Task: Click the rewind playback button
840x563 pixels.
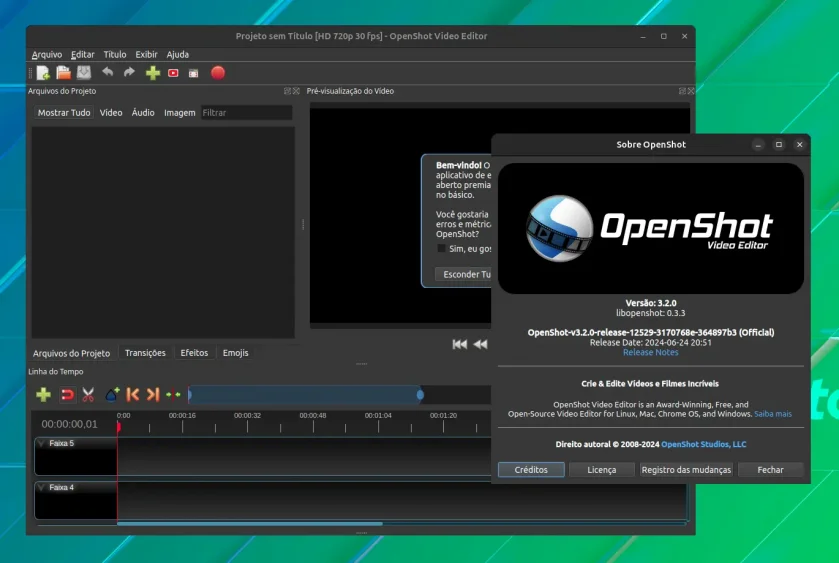Action: (x=481, y=344)
